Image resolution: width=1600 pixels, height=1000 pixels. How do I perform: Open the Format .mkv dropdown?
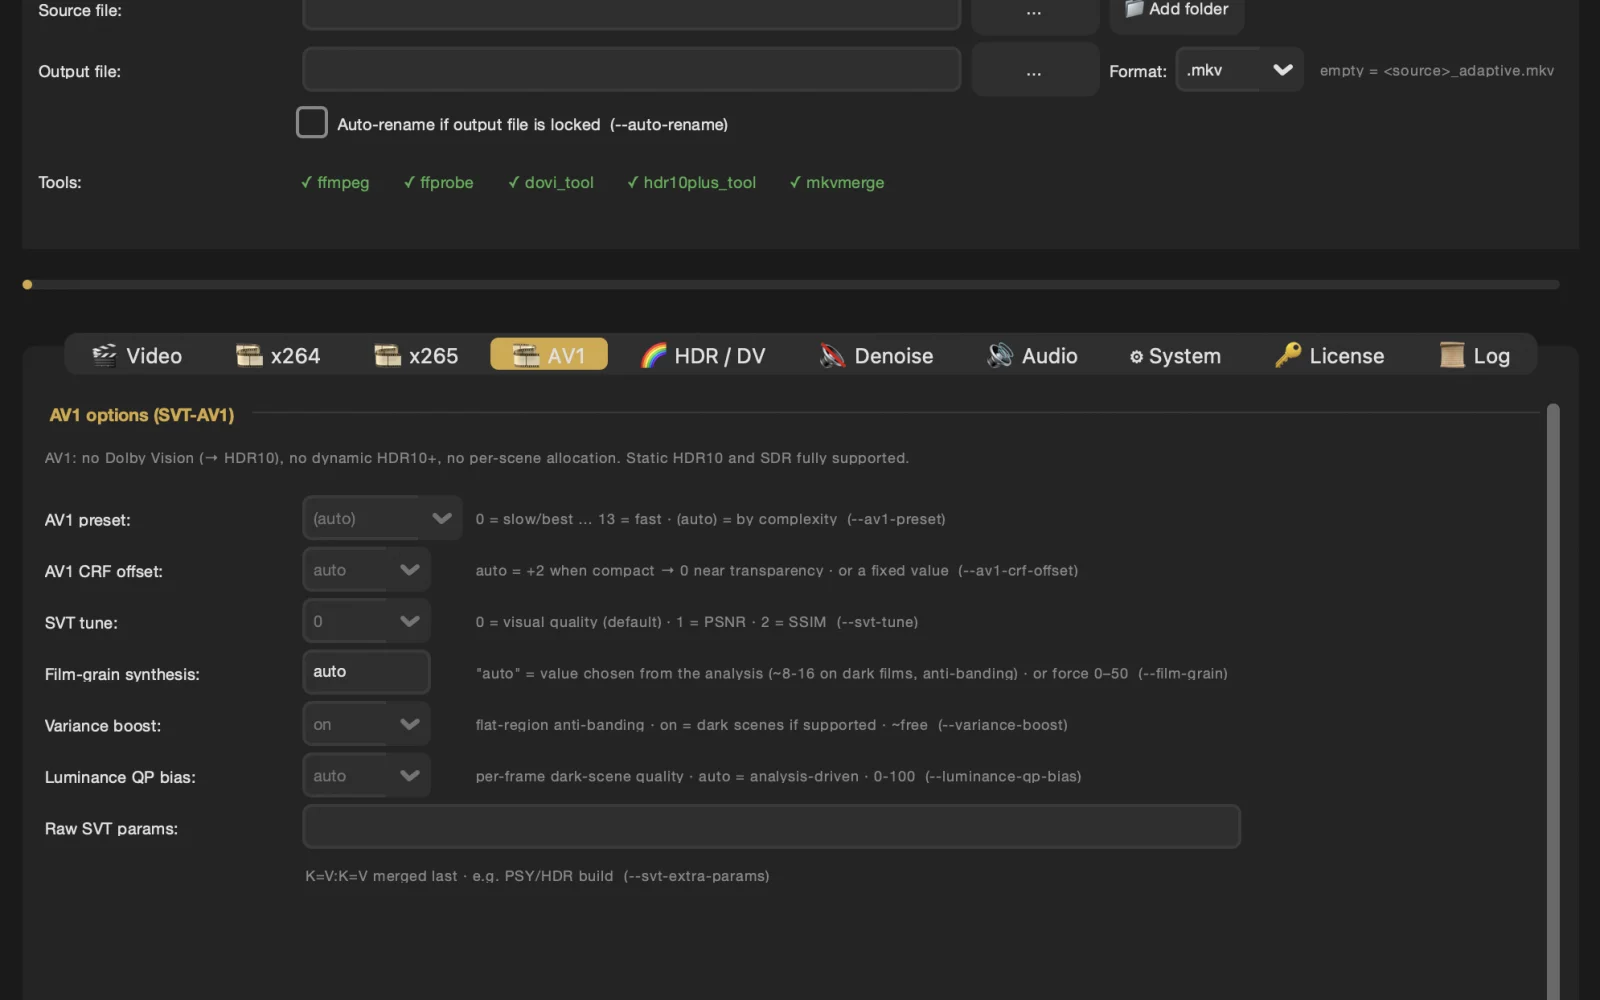click(x=1239, y=70)
